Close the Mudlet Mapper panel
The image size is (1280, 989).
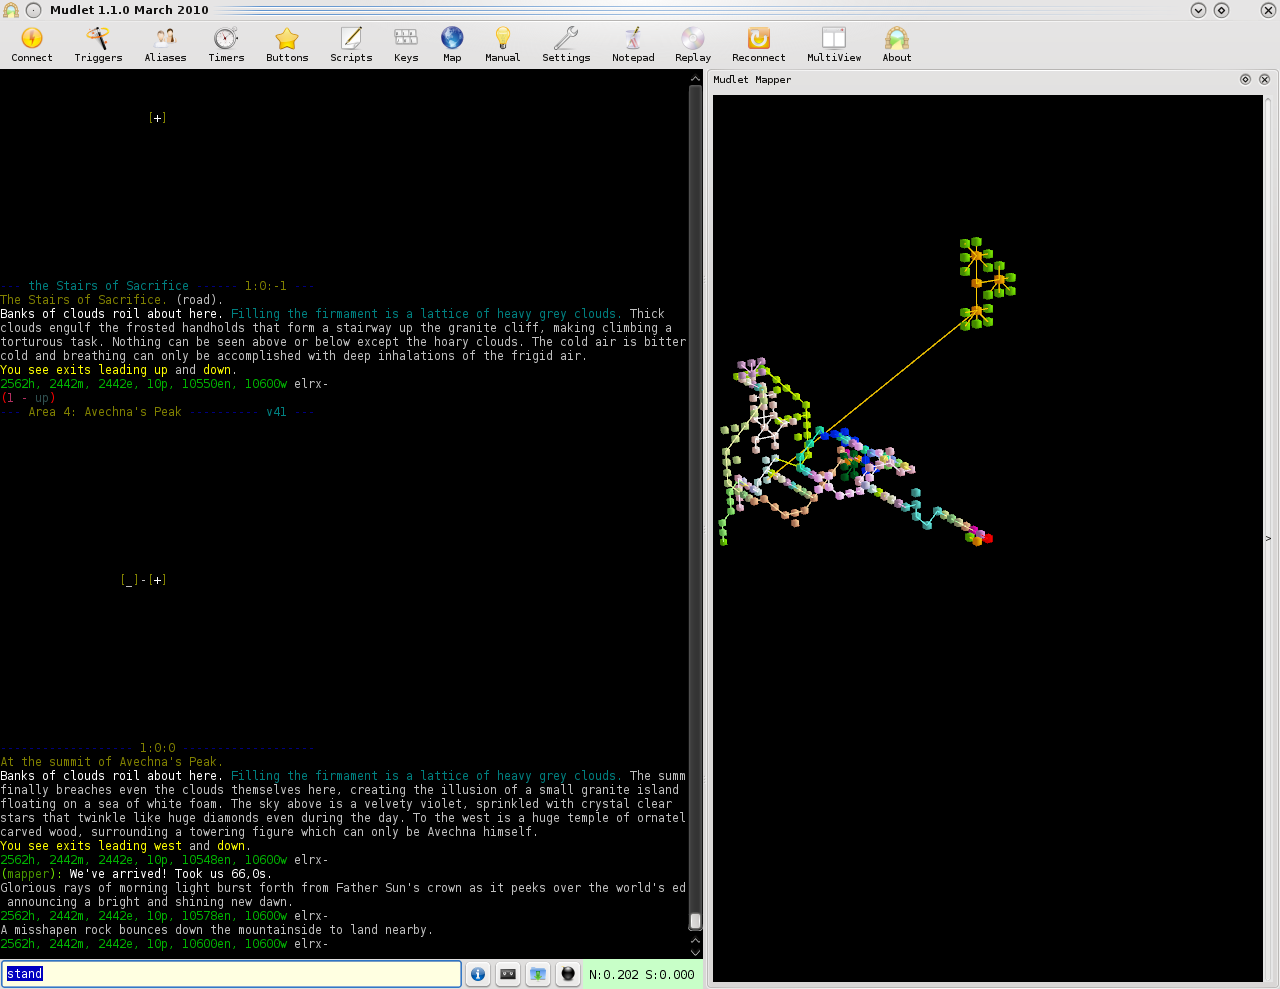pos(1264,79)
